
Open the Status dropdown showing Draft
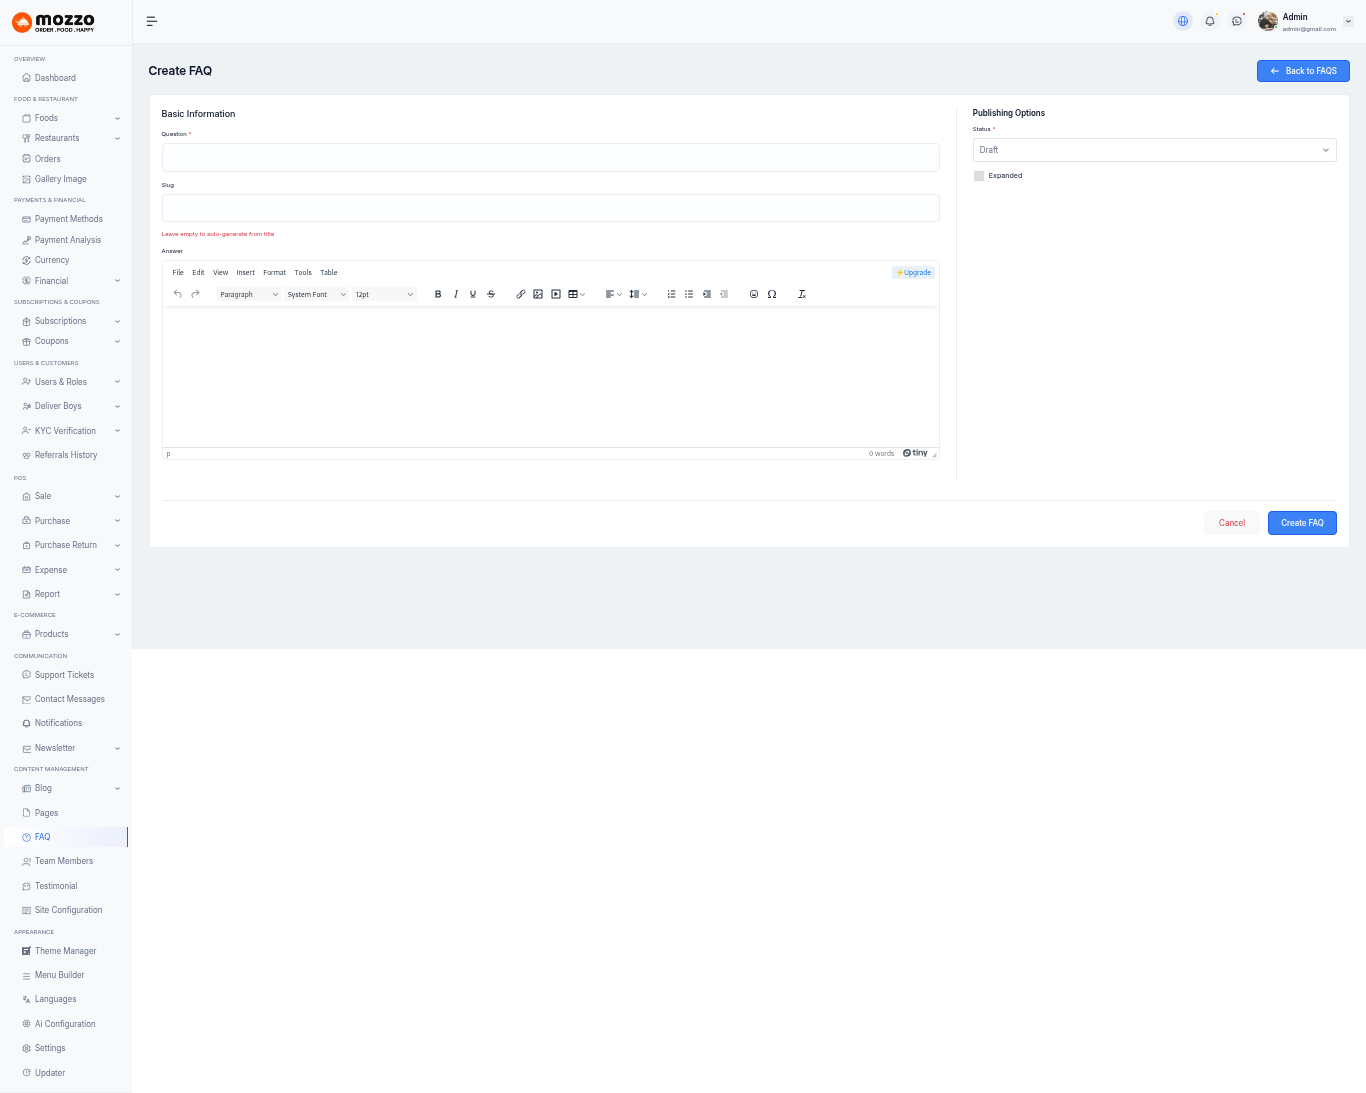[x=1154, y=150]
